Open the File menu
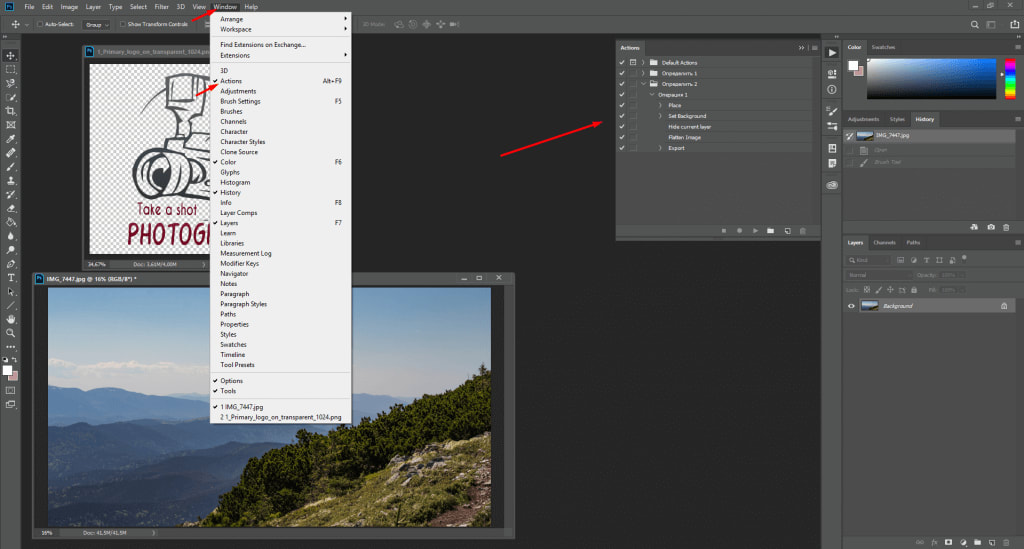This screenshot has width=1024, height=549. [29, 7]
